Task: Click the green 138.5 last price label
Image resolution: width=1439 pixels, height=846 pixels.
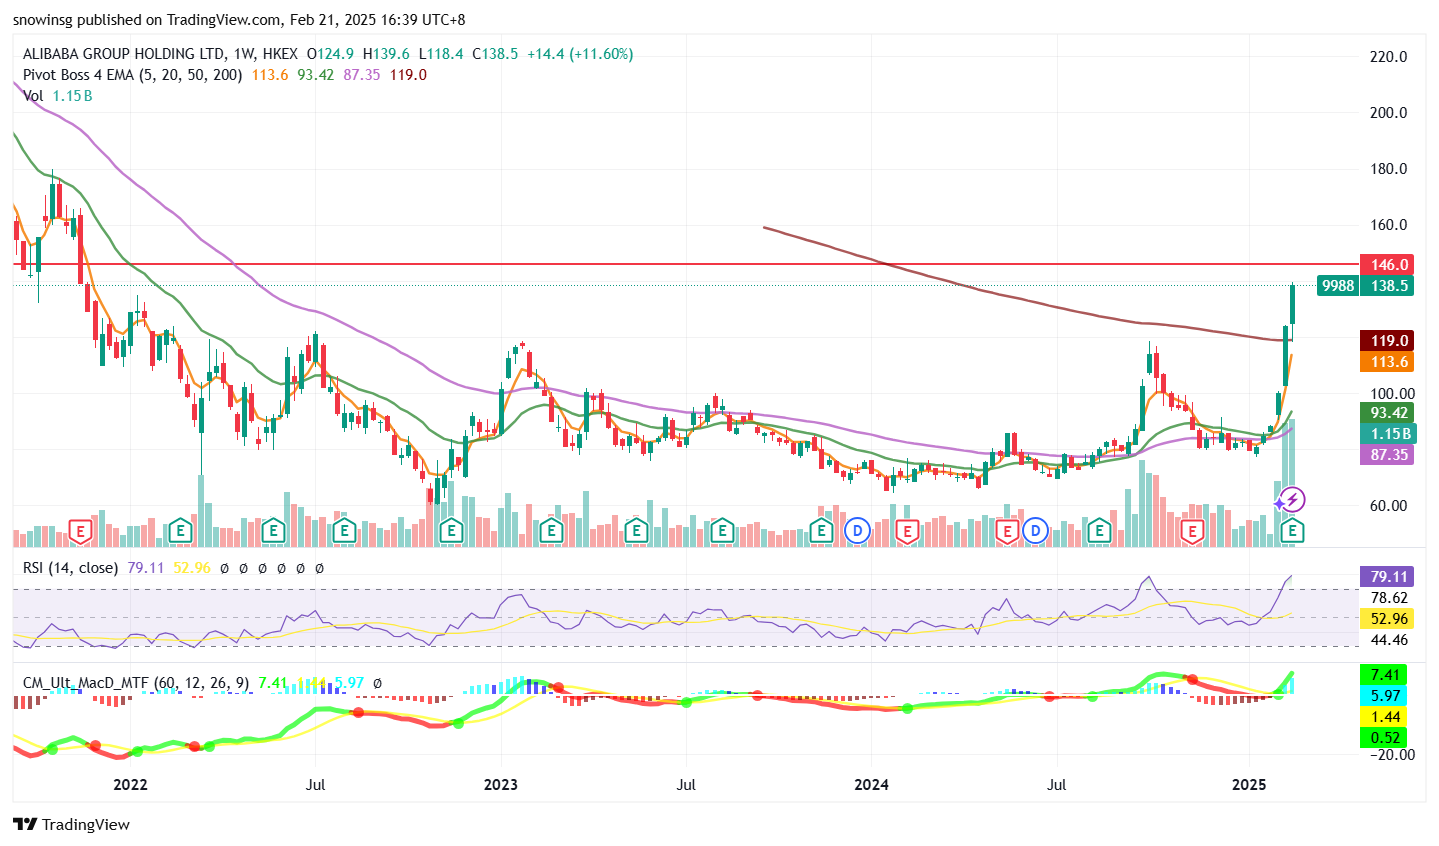Action: pos(1388,286)
